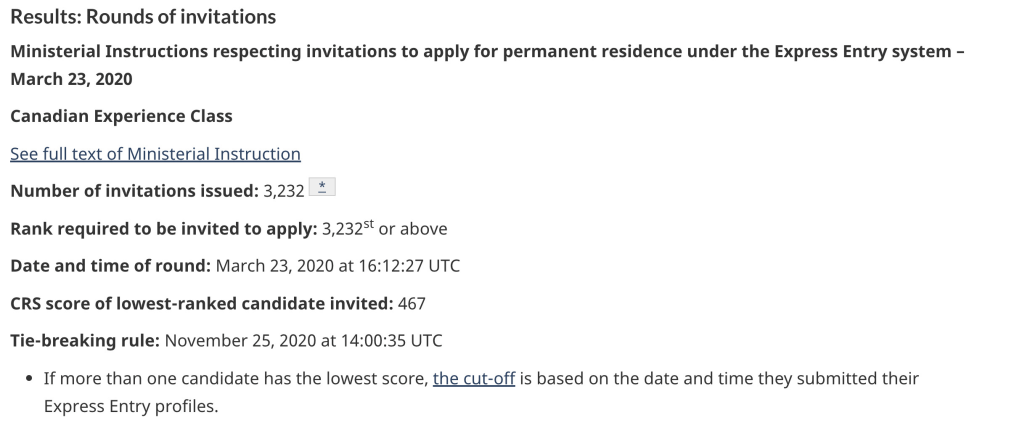1022x444 pixels.
Task: Click the footnote asterisk beside invitations issued
Action: (x=322, y=188)
